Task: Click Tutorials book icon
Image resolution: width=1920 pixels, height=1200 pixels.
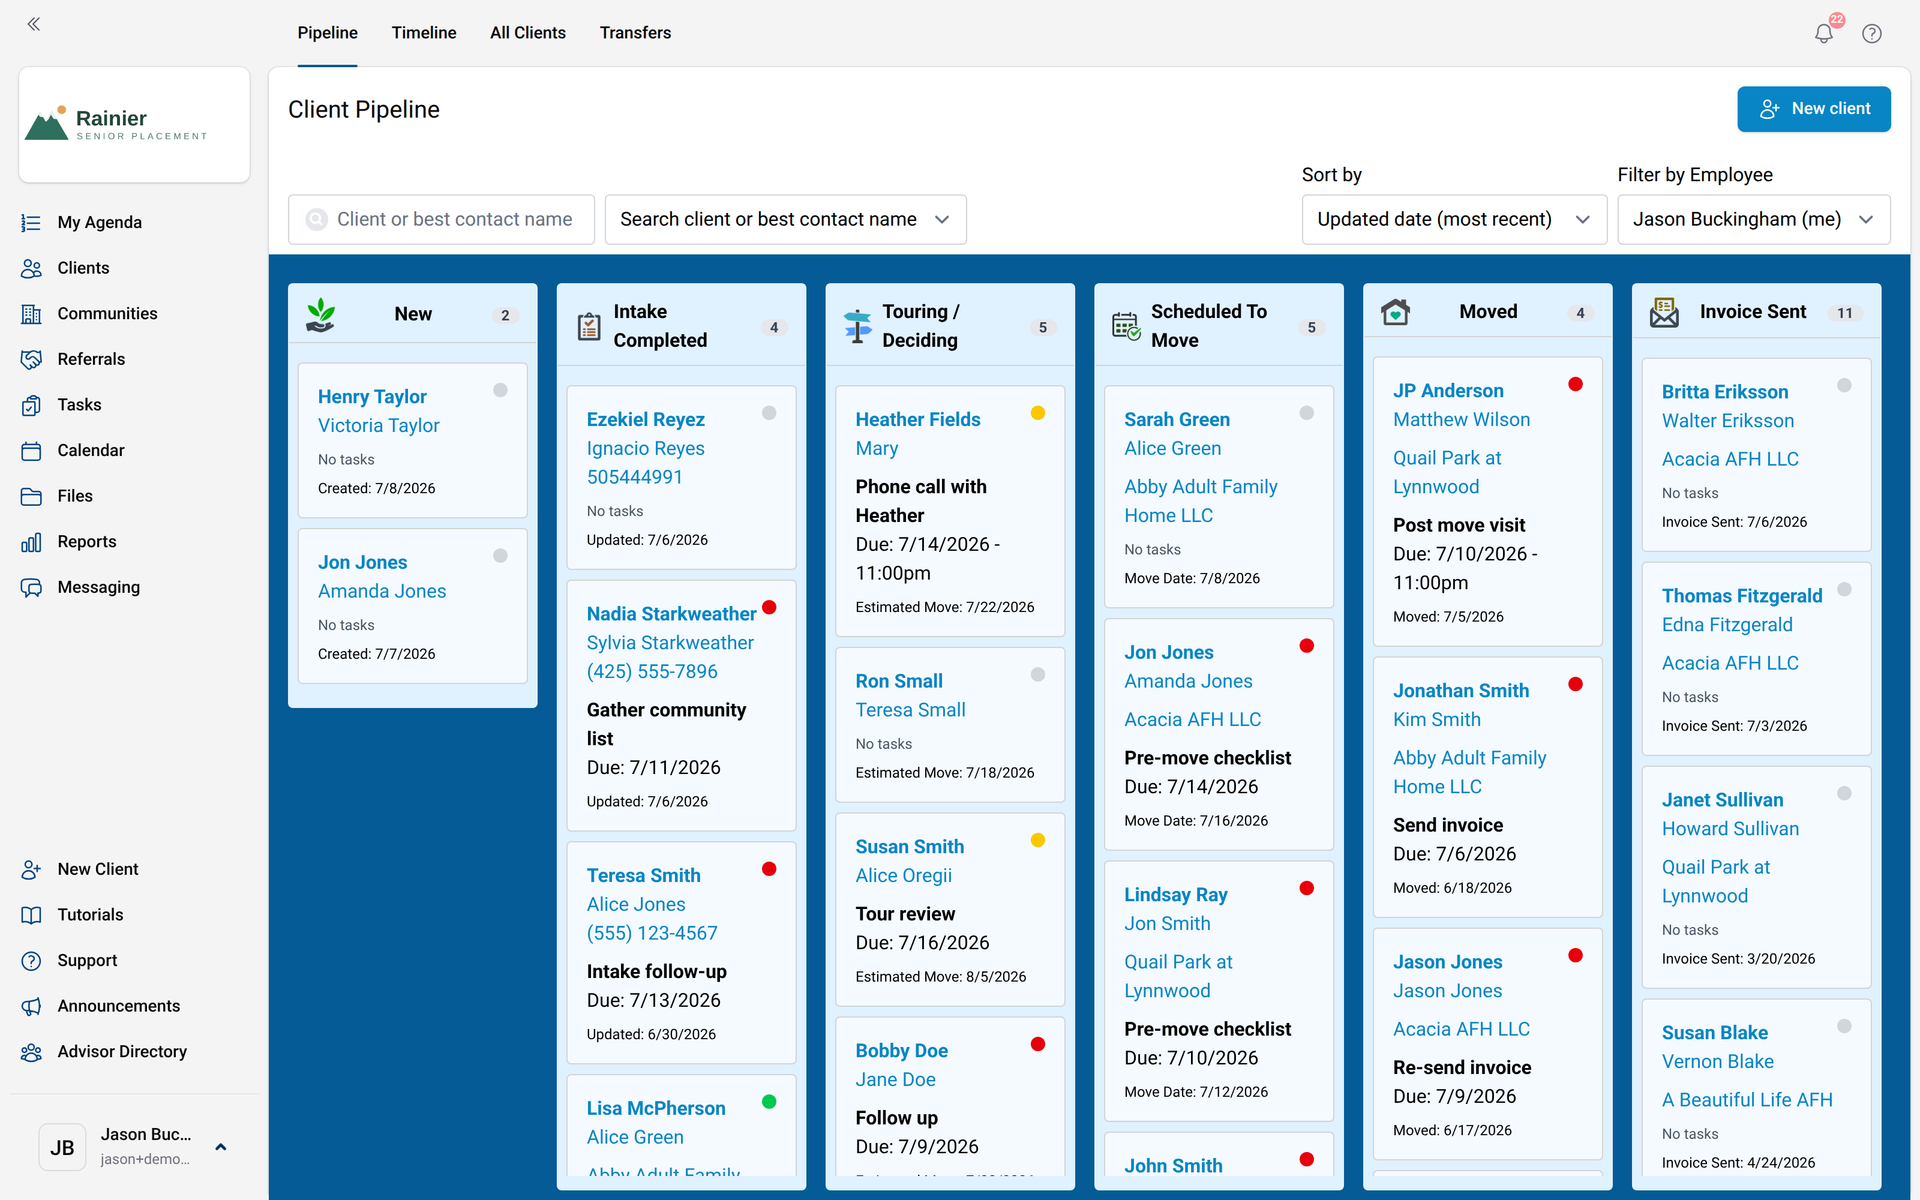Action: [31, 915]
